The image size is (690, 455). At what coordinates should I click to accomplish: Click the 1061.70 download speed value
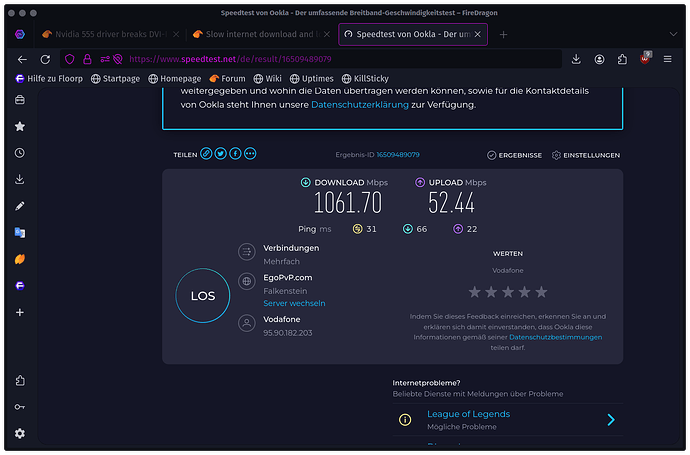point(348,203)
